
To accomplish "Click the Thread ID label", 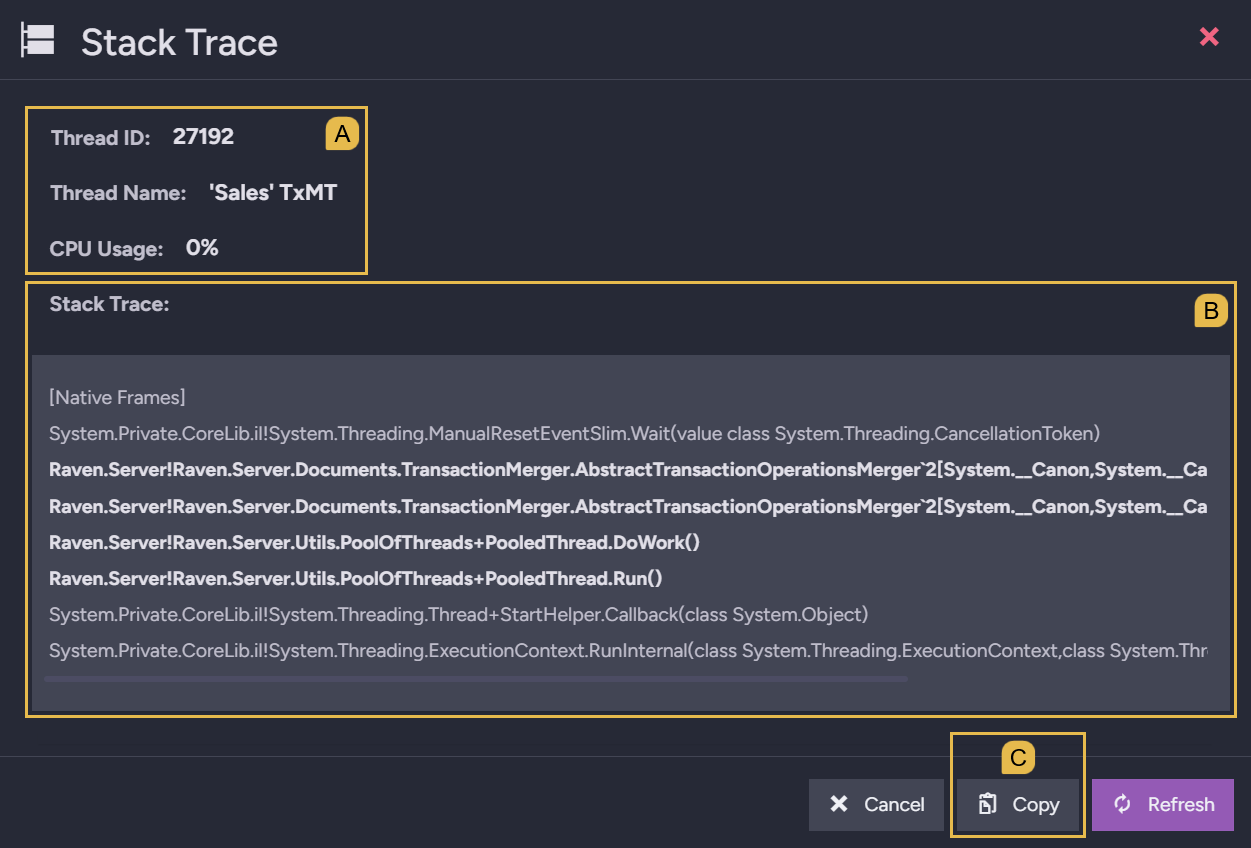I will (100, 138).
